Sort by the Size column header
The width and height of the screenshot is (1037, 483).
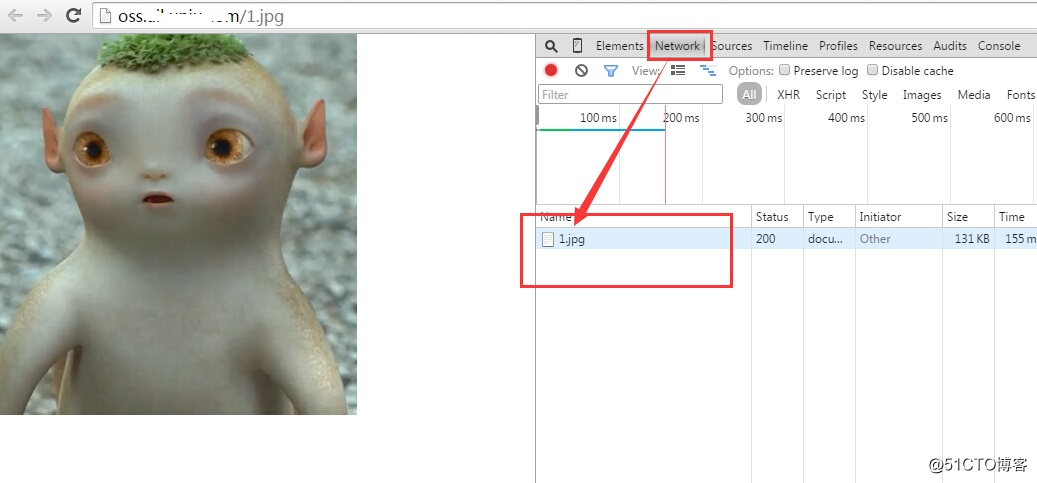coord(968,216)
